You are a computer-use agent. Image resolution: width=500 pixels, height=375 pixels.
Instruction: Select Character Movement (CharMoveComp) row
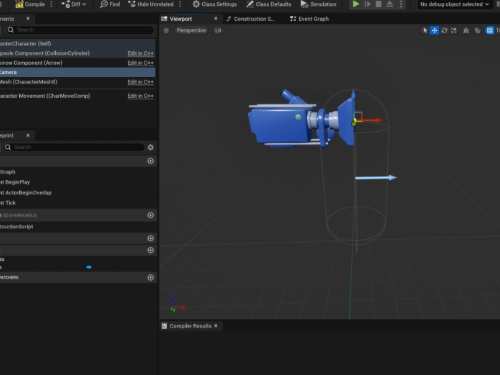click(x=77, y=96)
